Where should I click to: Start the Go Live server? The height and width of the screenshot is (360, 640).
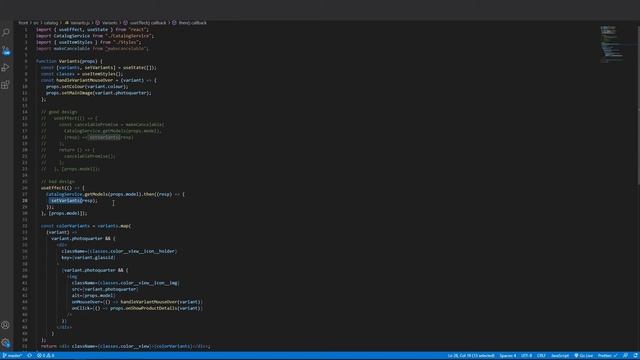(x=583, y=356)
